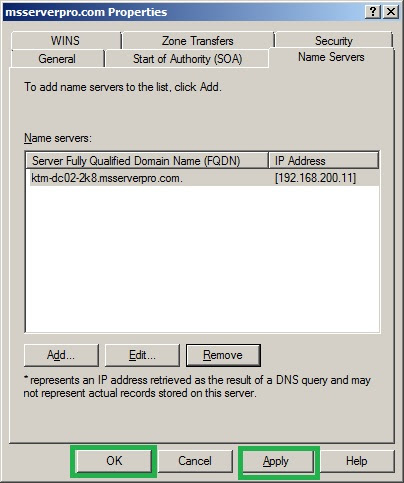Click the Name Servers tab
Image resolution: width=404 pixels, height=483 pixels.
click(x=331, y=57)
